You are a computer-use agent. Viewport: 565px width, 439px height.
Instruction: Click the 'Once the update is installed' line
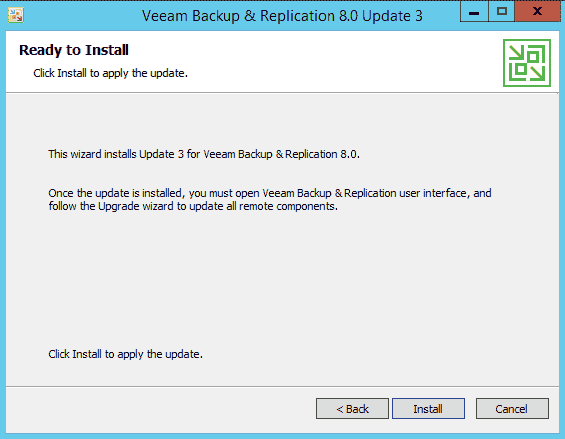click(x=270, y=193)
